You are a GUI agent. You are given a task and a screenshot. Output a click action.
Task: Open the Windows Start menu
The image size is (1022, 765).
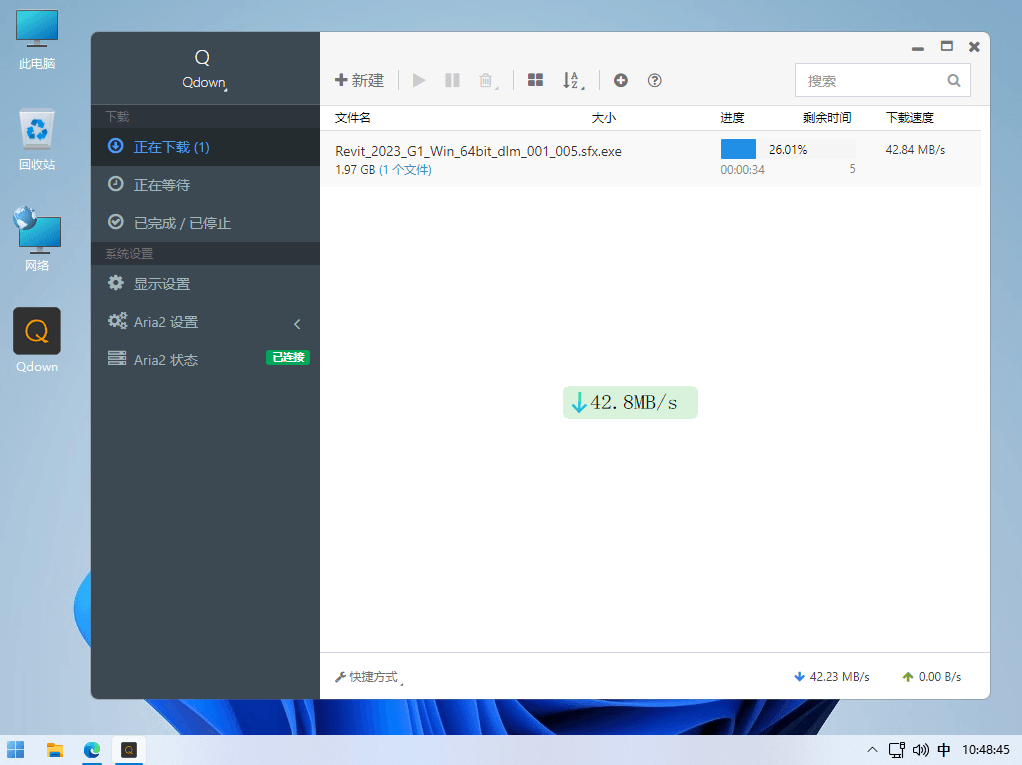point(16,750)
